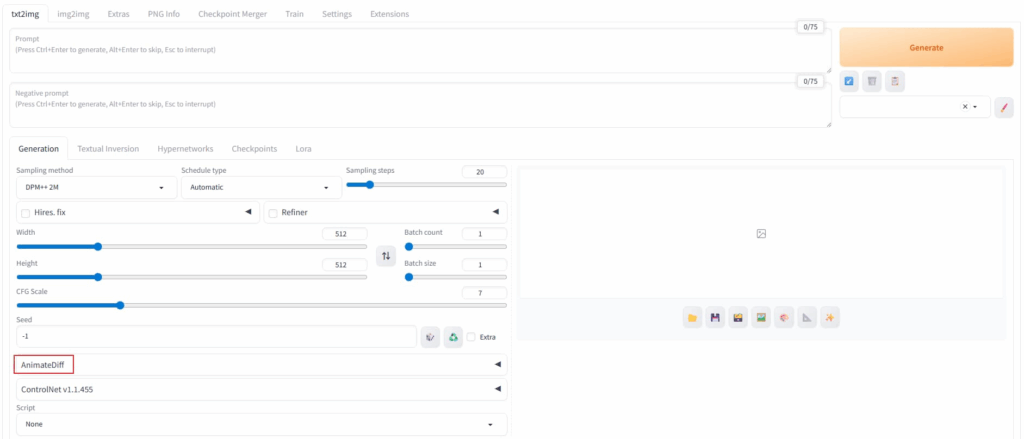The height and width of the screenshot is (439, 1024).
Task: Open the Lora tab
Action: 303,149
